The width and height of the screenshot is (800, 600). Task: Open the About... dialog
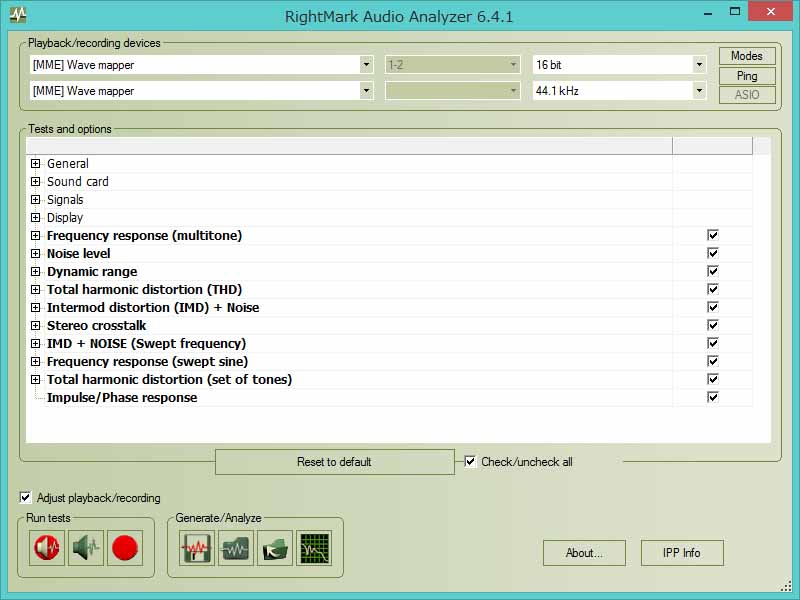pyautogui.click(x=584, y=553)
